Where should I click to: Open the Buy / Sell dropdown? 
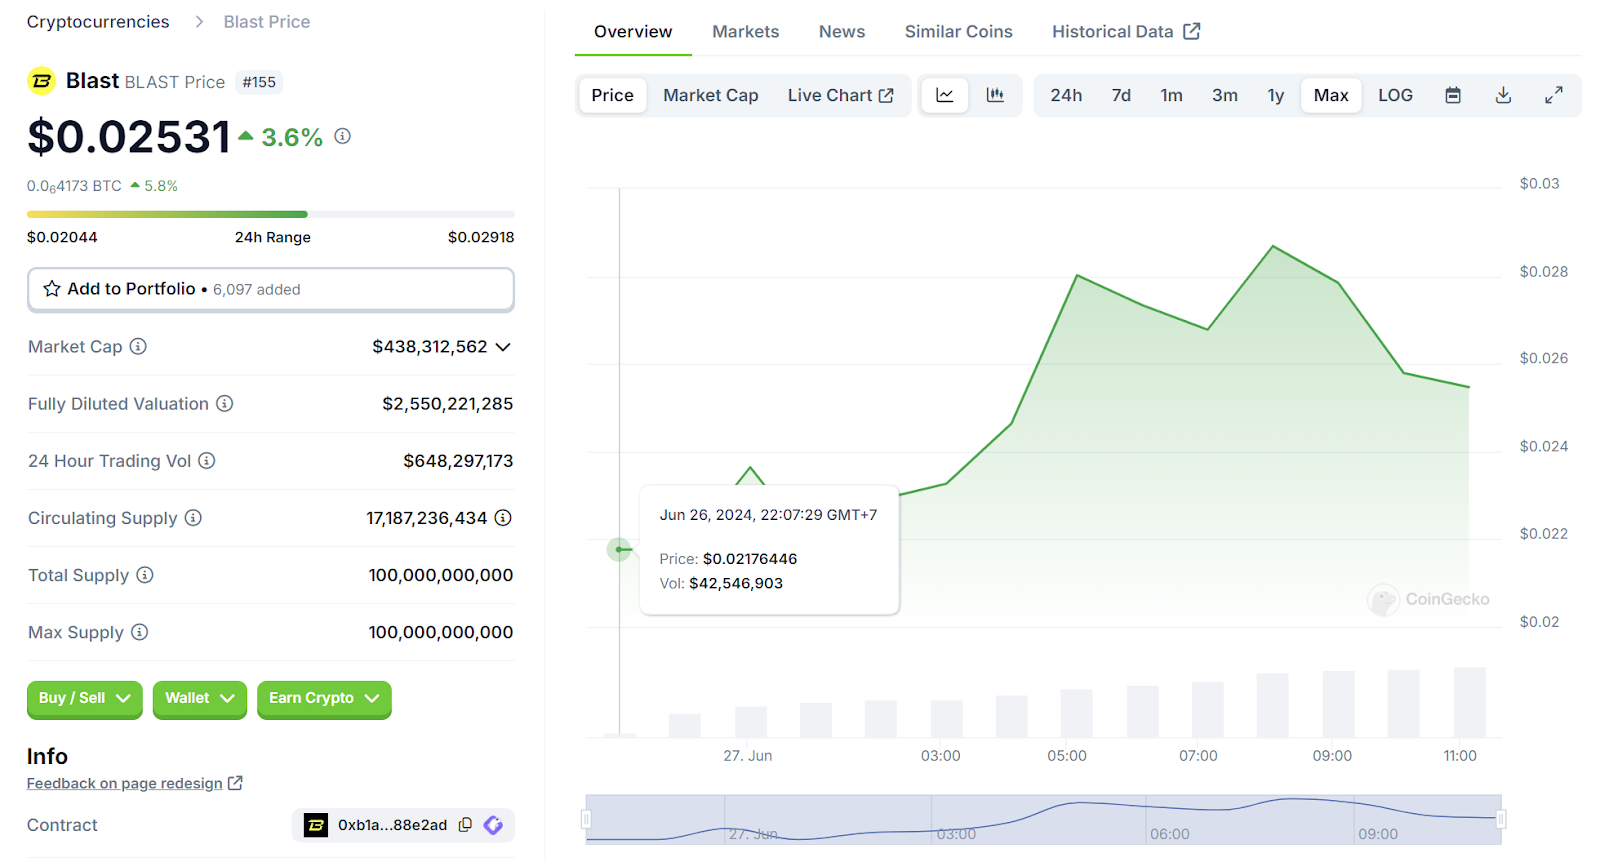(x=84, y=698)
